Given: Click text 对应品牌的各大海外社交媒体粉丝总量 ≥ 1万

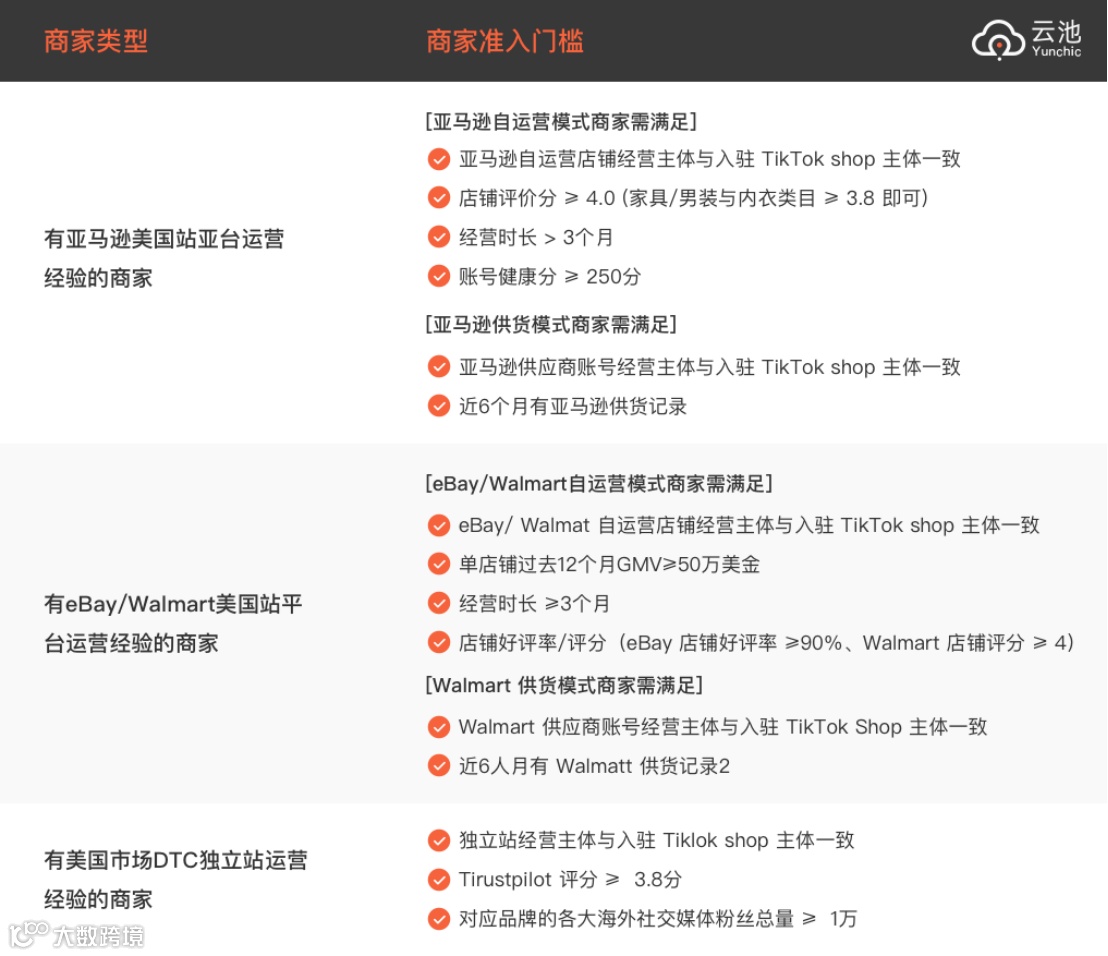Looking at the screenshot, I should coord(658,919).
